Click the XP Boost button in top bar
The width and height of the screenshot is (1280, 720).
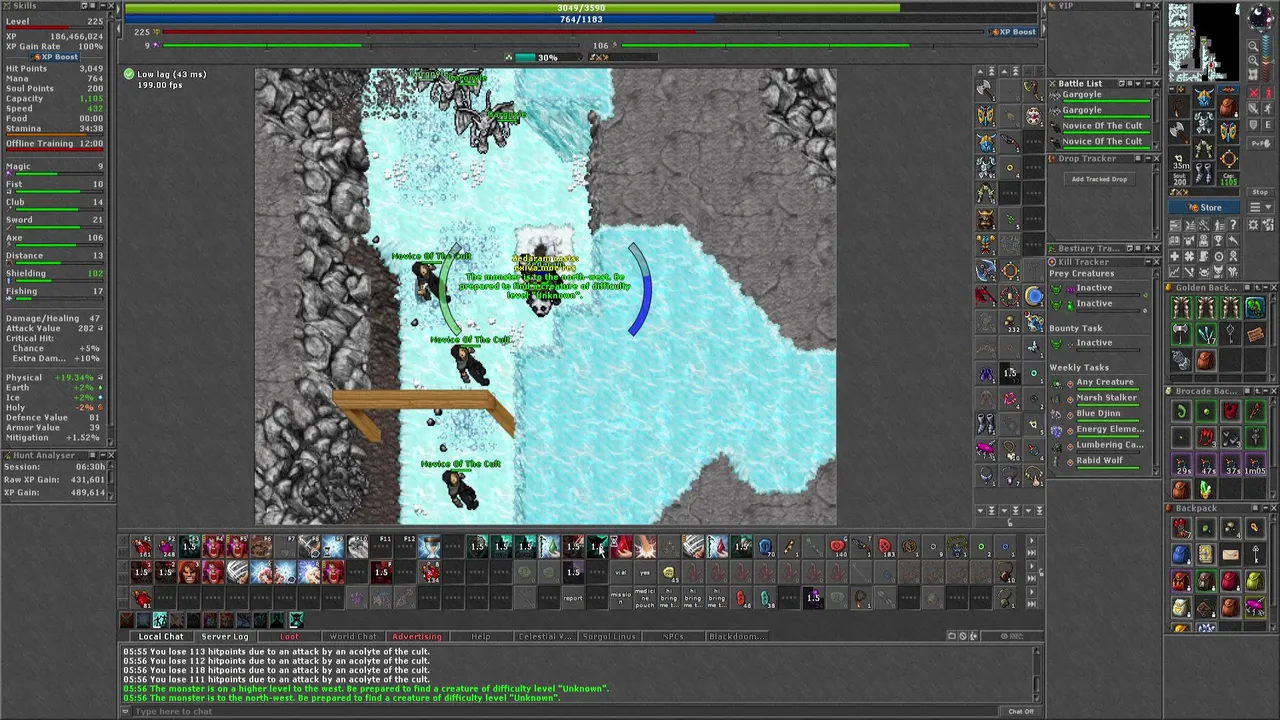pos(1011,32)
